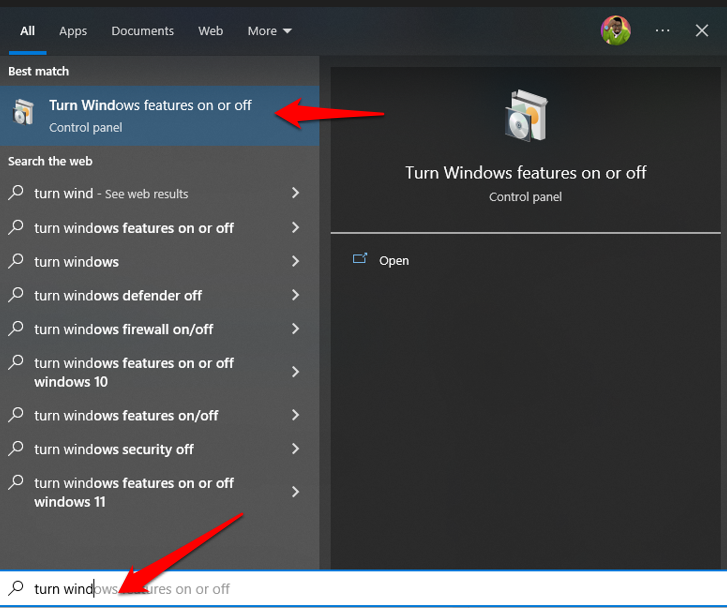Click the Open action icon
The image size is (727, 608).
pos(360,259)
